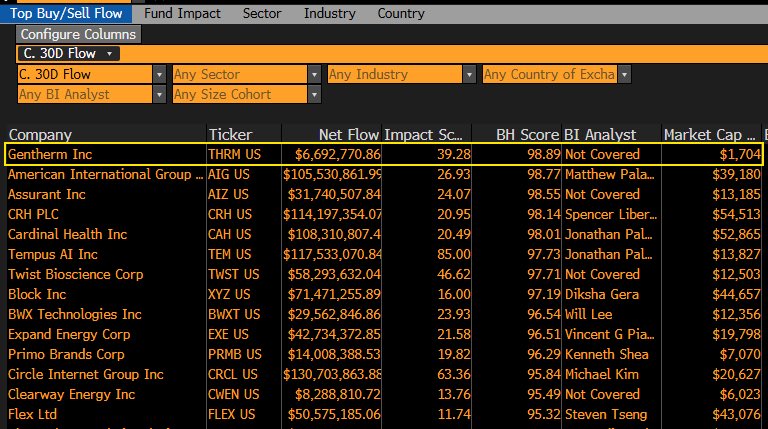Click analyst name Michael Kim
This screenshot has width=768, height=429.
click(x=602, y=374)
